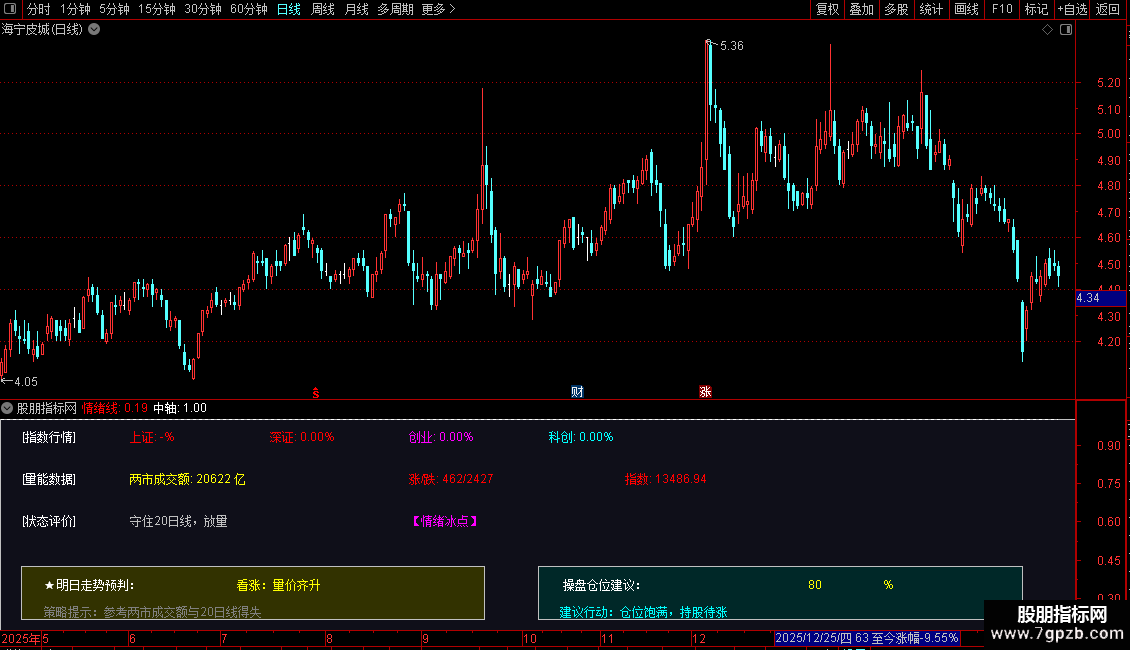1130x650 pixels.
Task: Click the 标记 button
Action: pos(1036,9)
